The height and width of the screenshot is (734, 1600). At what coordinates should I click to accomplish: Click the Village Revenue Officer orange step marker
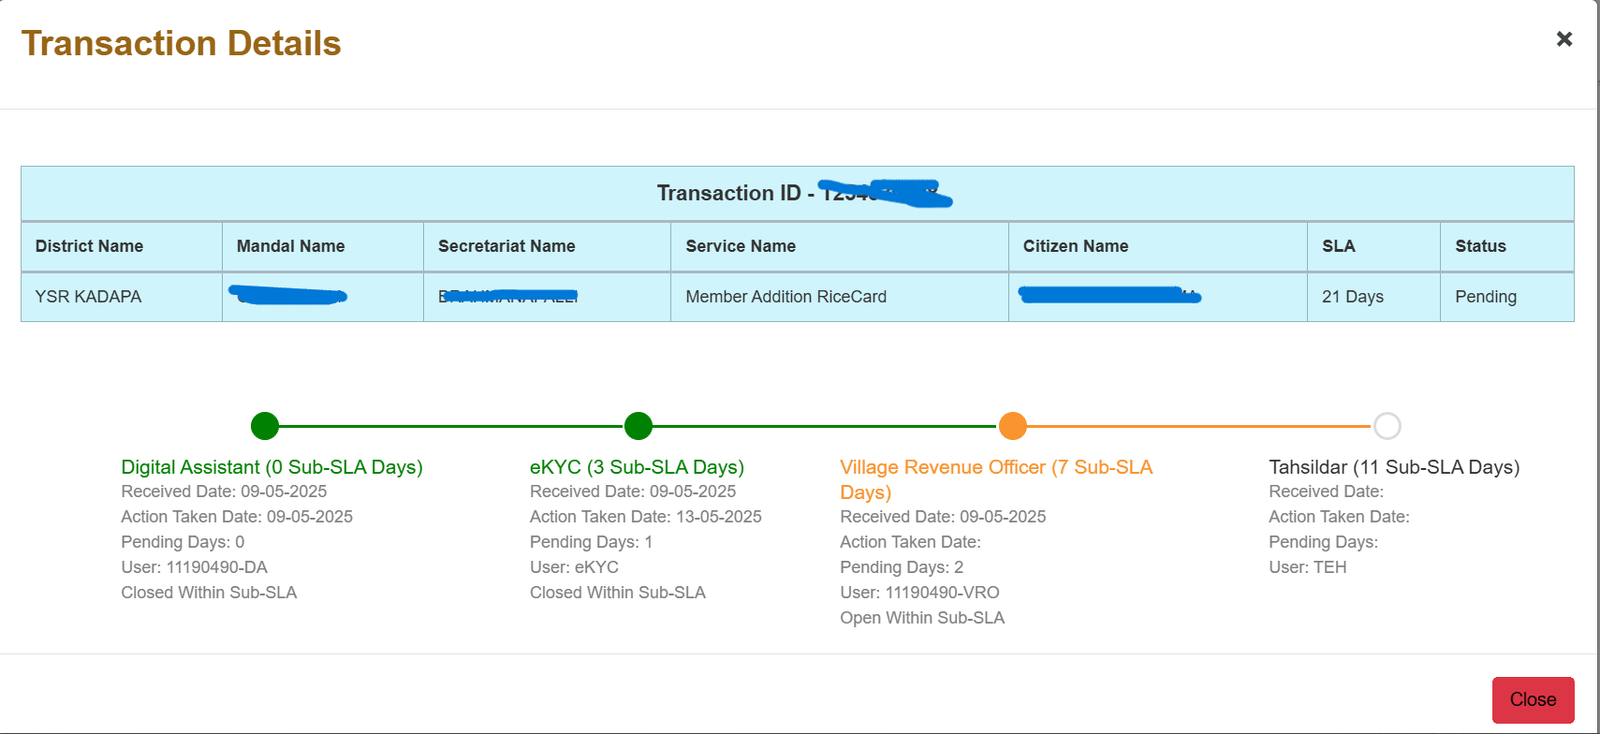click(x=1013, y=426)
